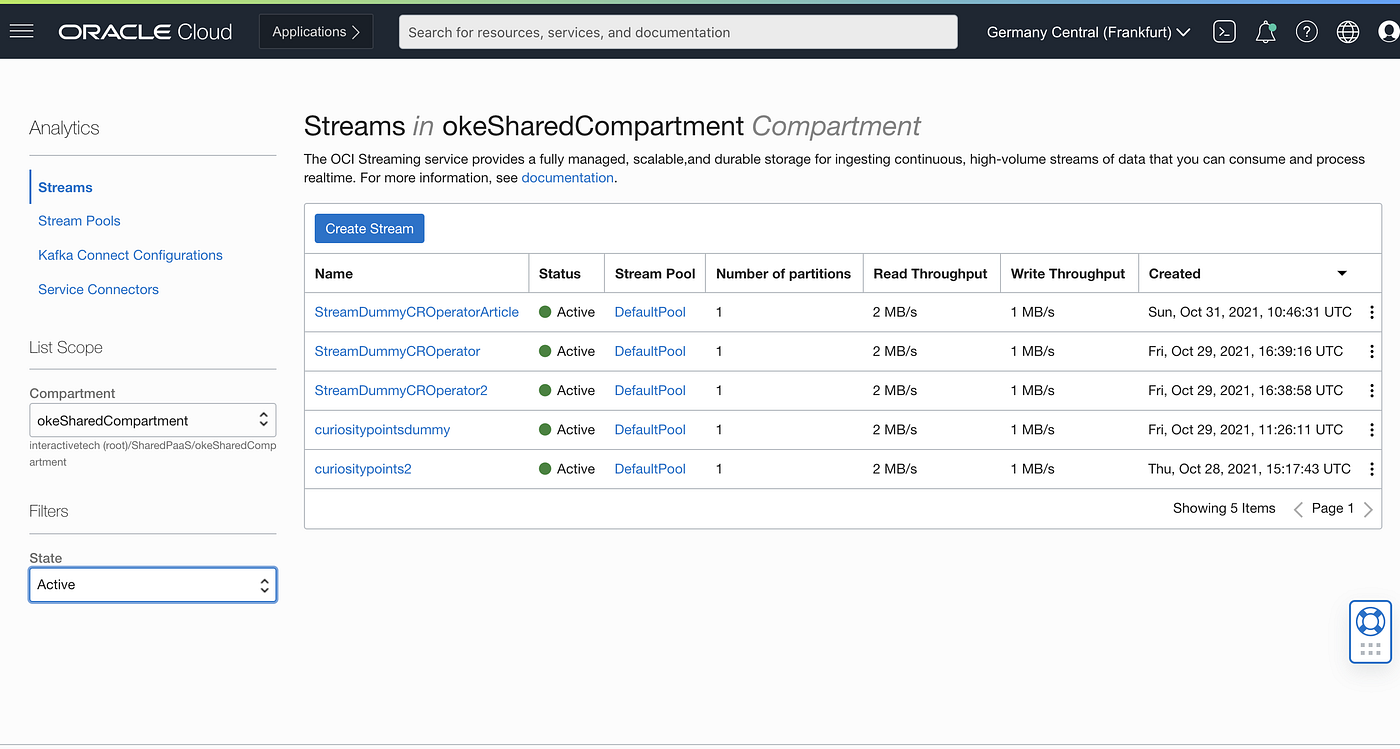Go to the next page arrow
Screen dimensions: 1400x749
(1368, 509)
